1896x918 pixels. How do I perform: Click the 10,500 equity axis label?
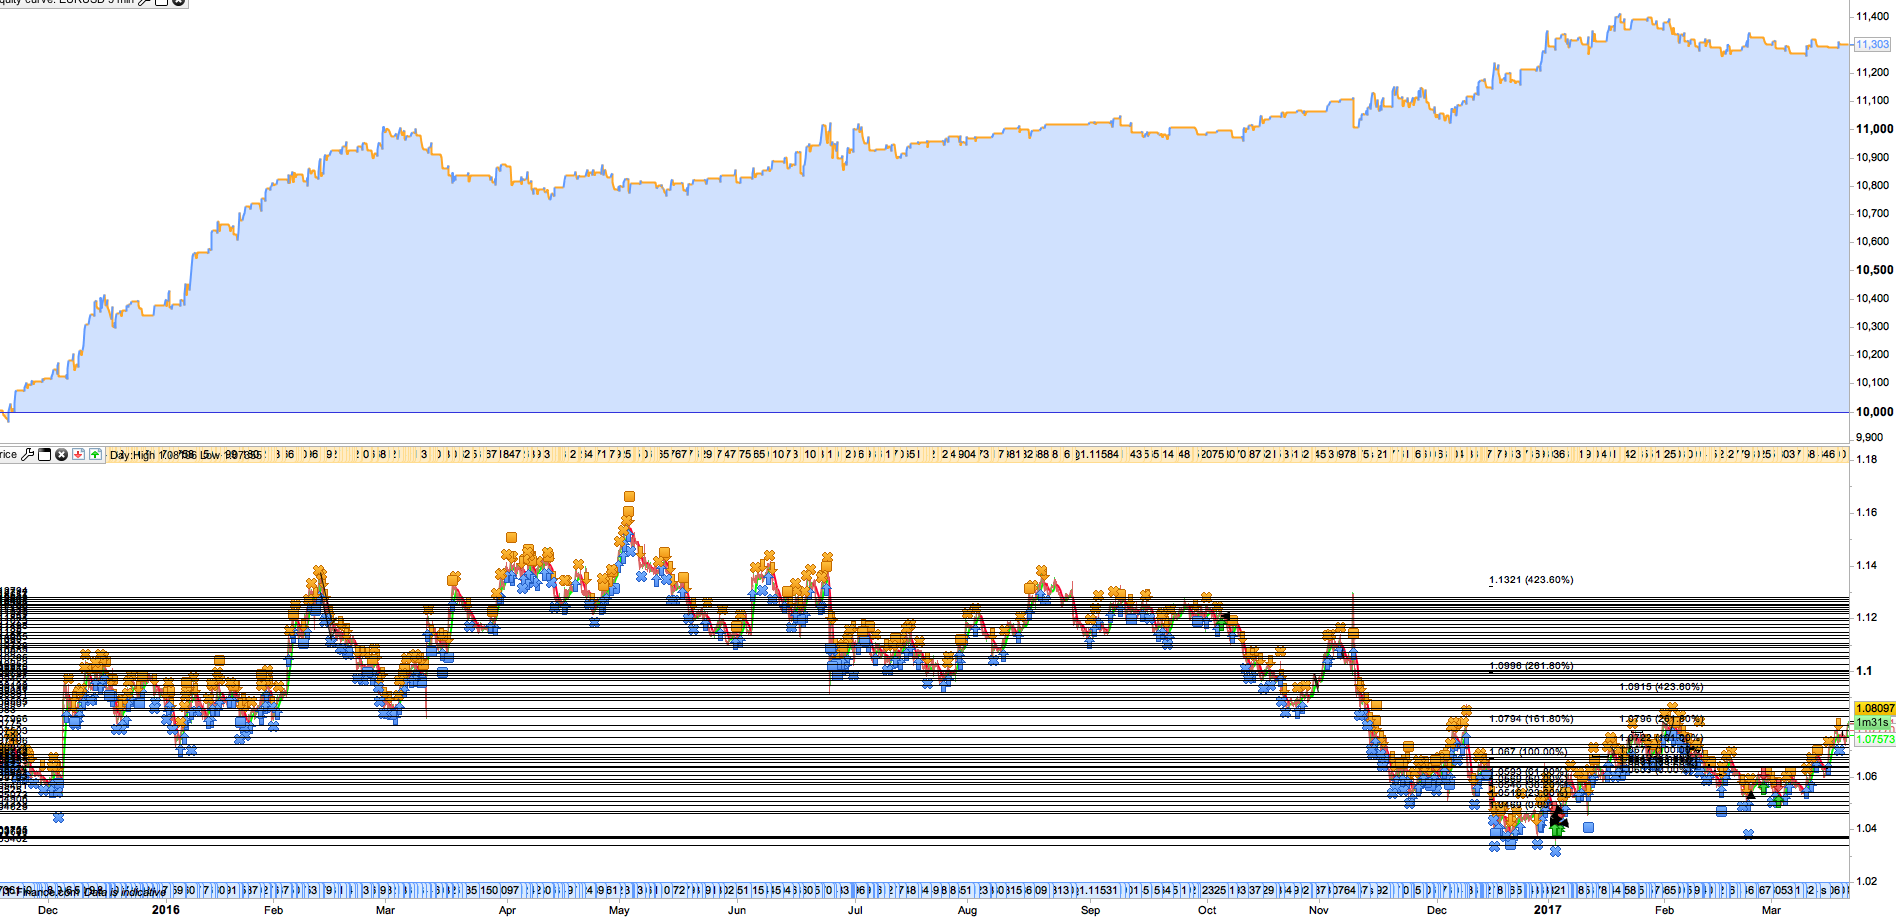1874,270
